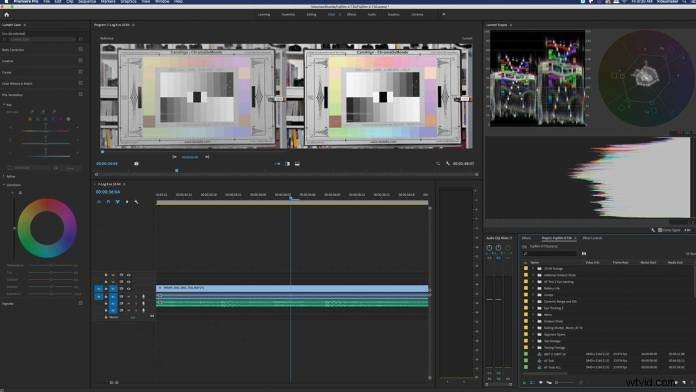Select the green audio clip in timeline
The width and height of the screenshot is (696, 392).
(x=292, y=303)
